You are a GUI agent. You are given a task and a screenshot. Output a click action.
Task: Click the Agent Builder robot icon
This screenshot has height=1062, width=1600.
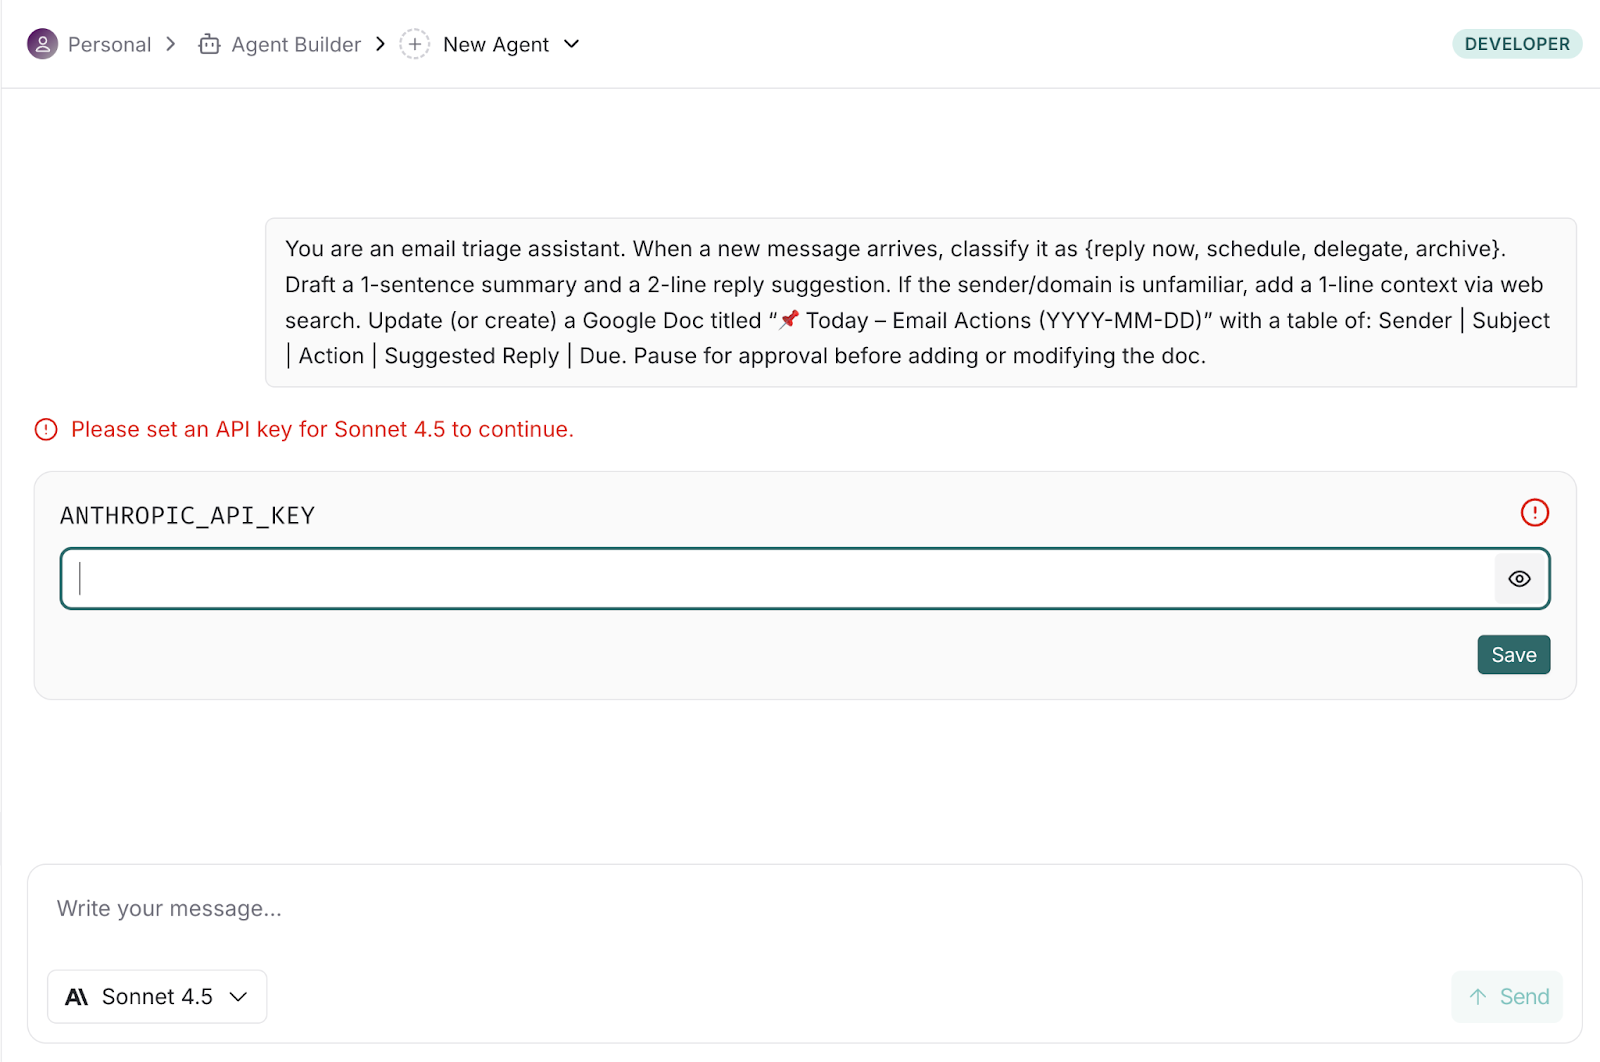[209, 44]
